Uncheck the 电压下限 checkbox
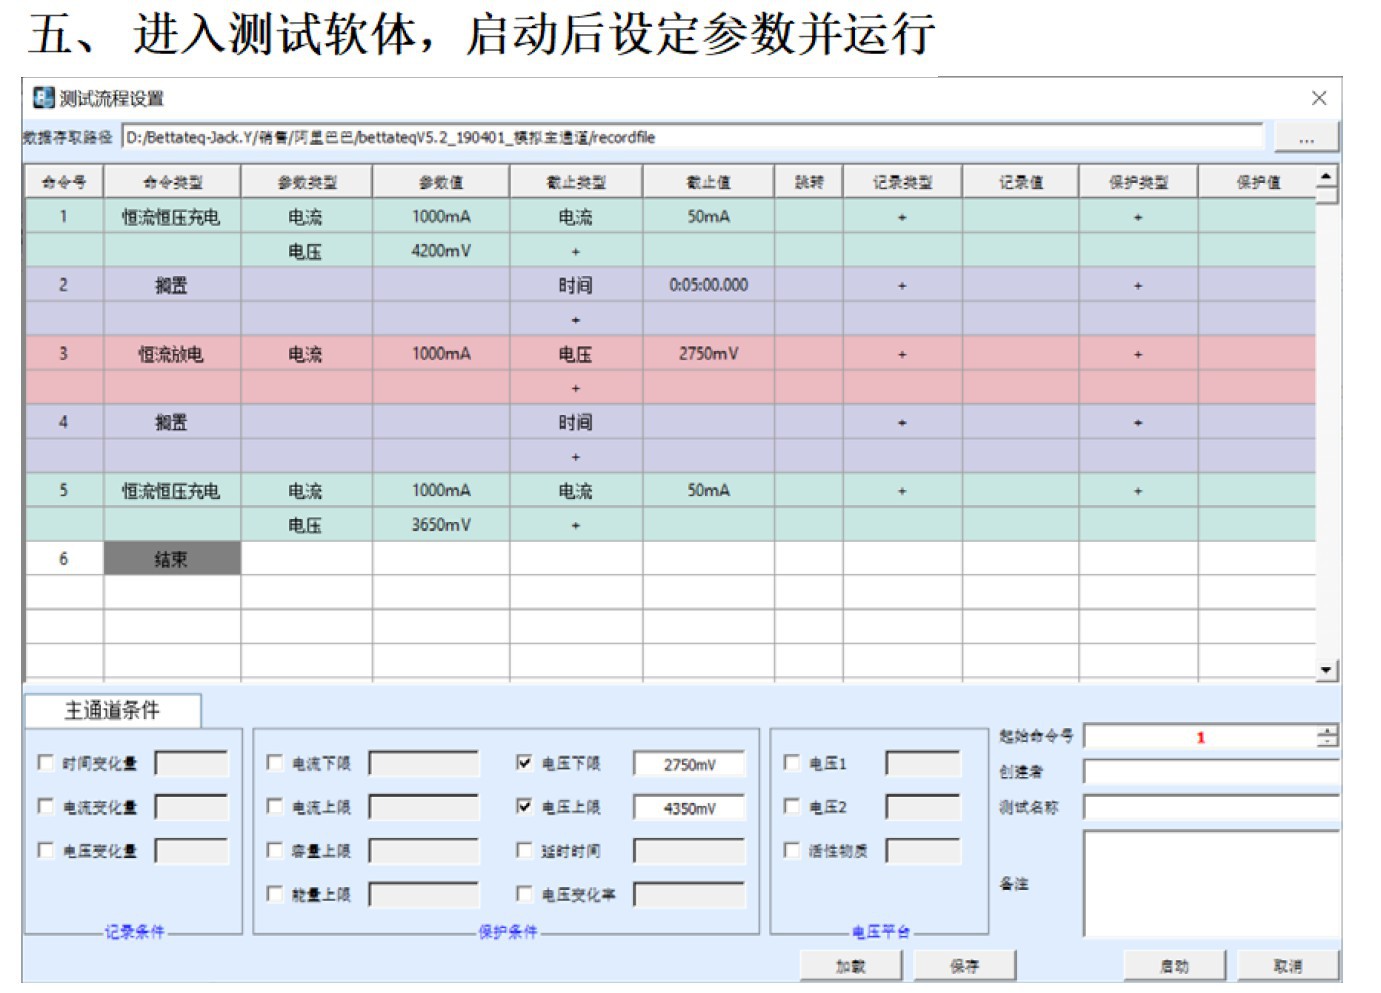1381x993 pixels. click(524, 763)
